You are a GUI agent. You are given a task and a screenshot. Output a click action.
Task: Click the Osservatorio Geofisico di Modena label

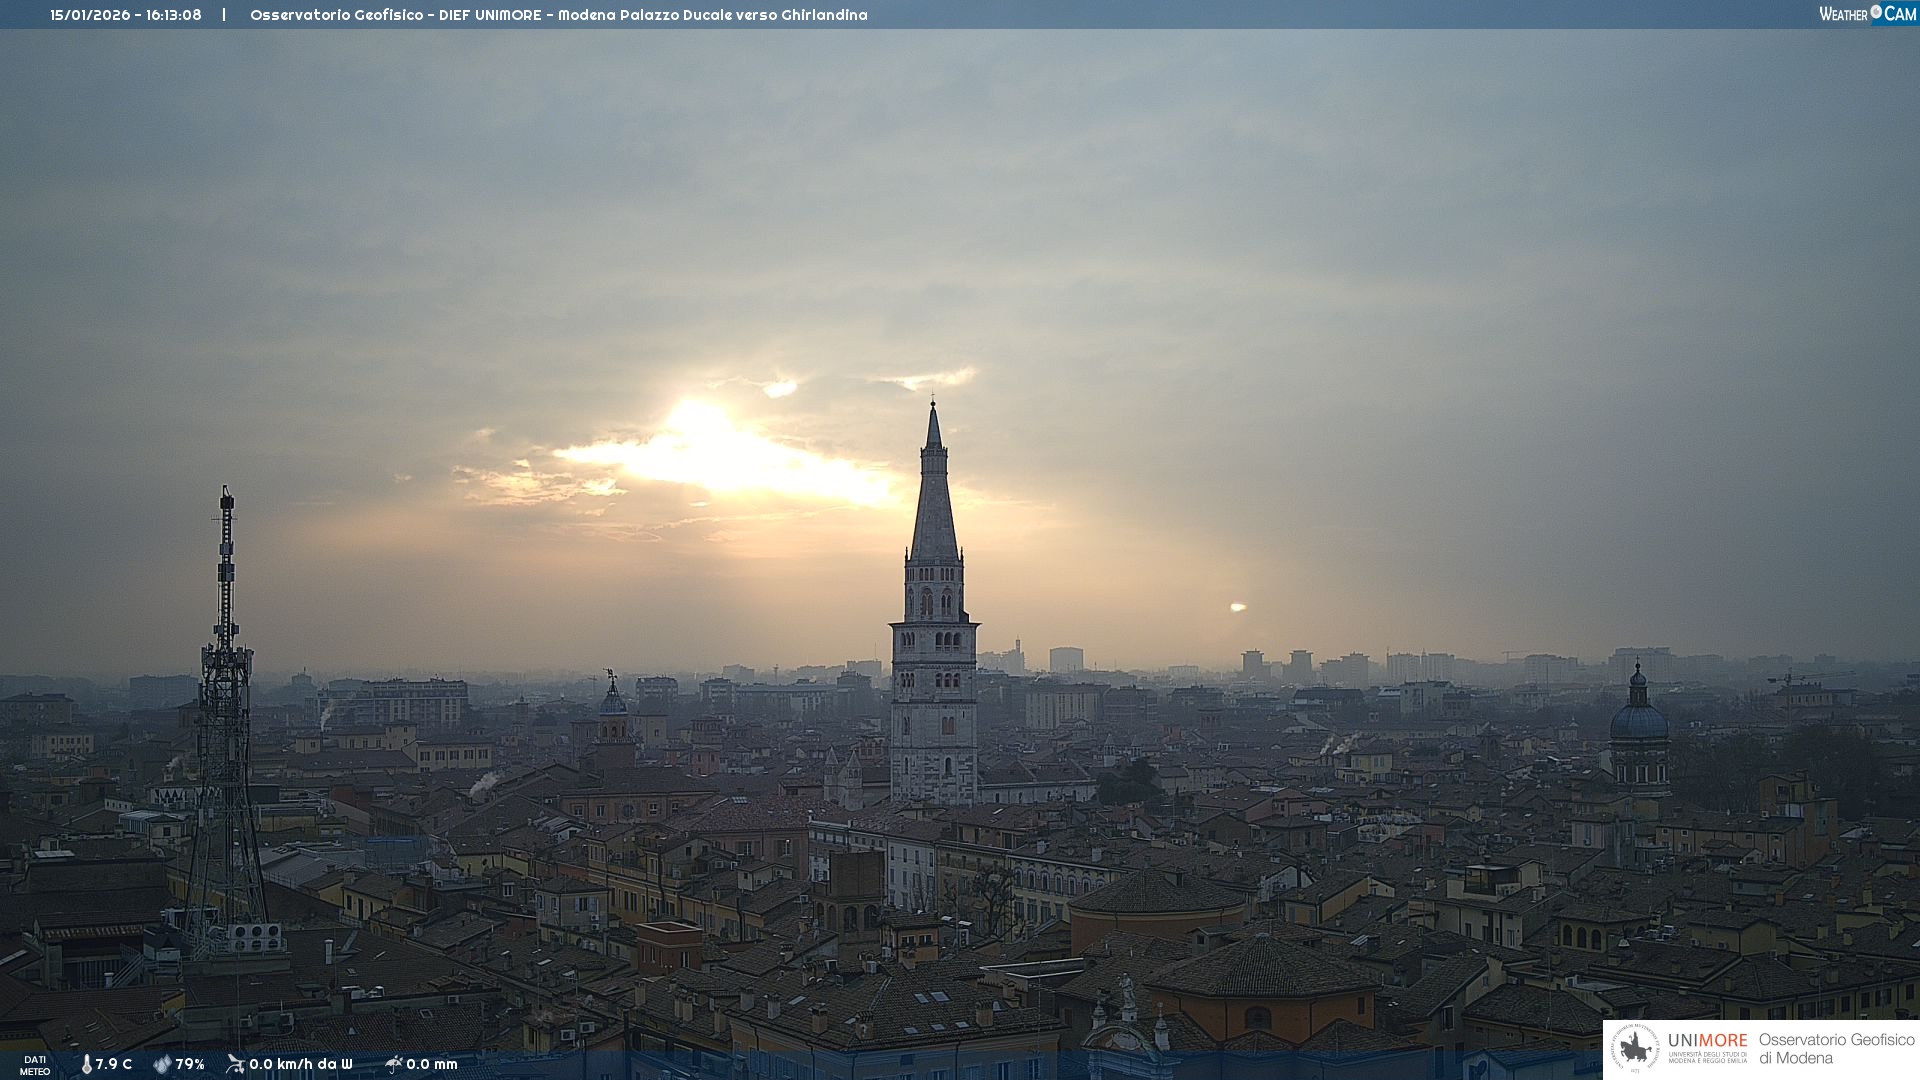pyautogui.click(x=1836, y=1049)
